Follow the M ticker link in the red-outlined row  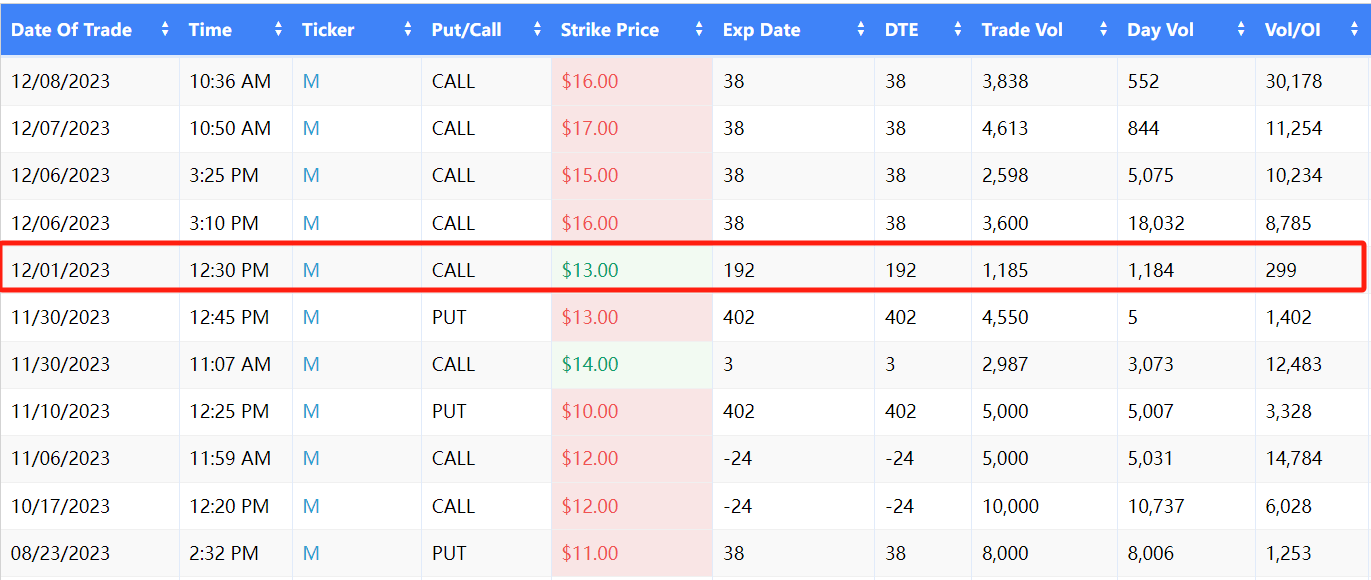[311, 270]
